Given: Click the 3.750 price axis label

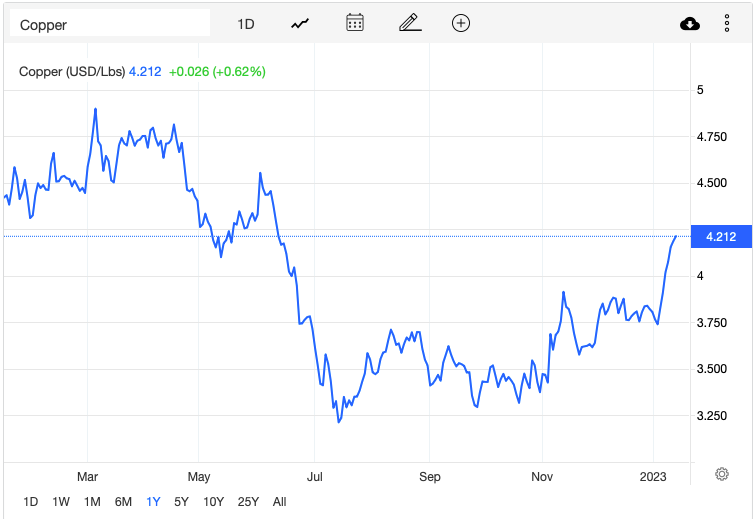Looking at the screenshot, I should point(712,323).
